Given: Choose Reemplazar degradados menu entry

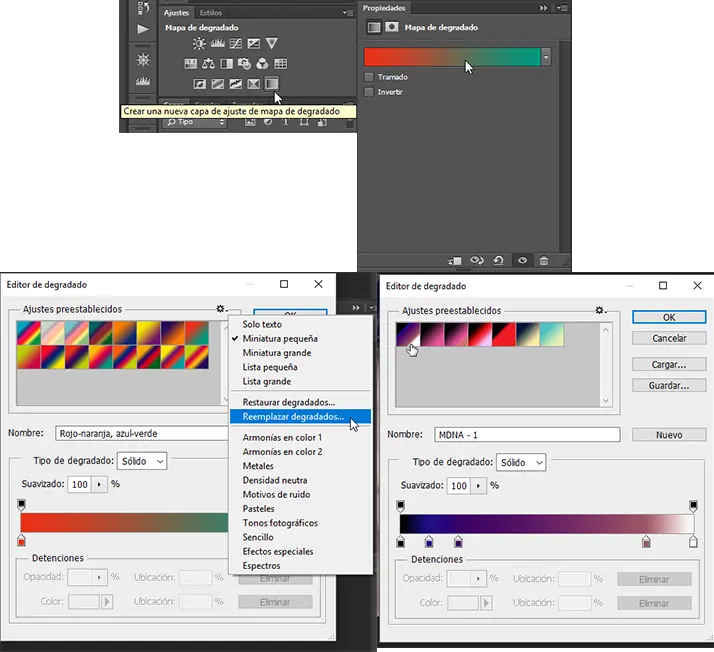Looking at the screenshot, I should click(292, 416).
